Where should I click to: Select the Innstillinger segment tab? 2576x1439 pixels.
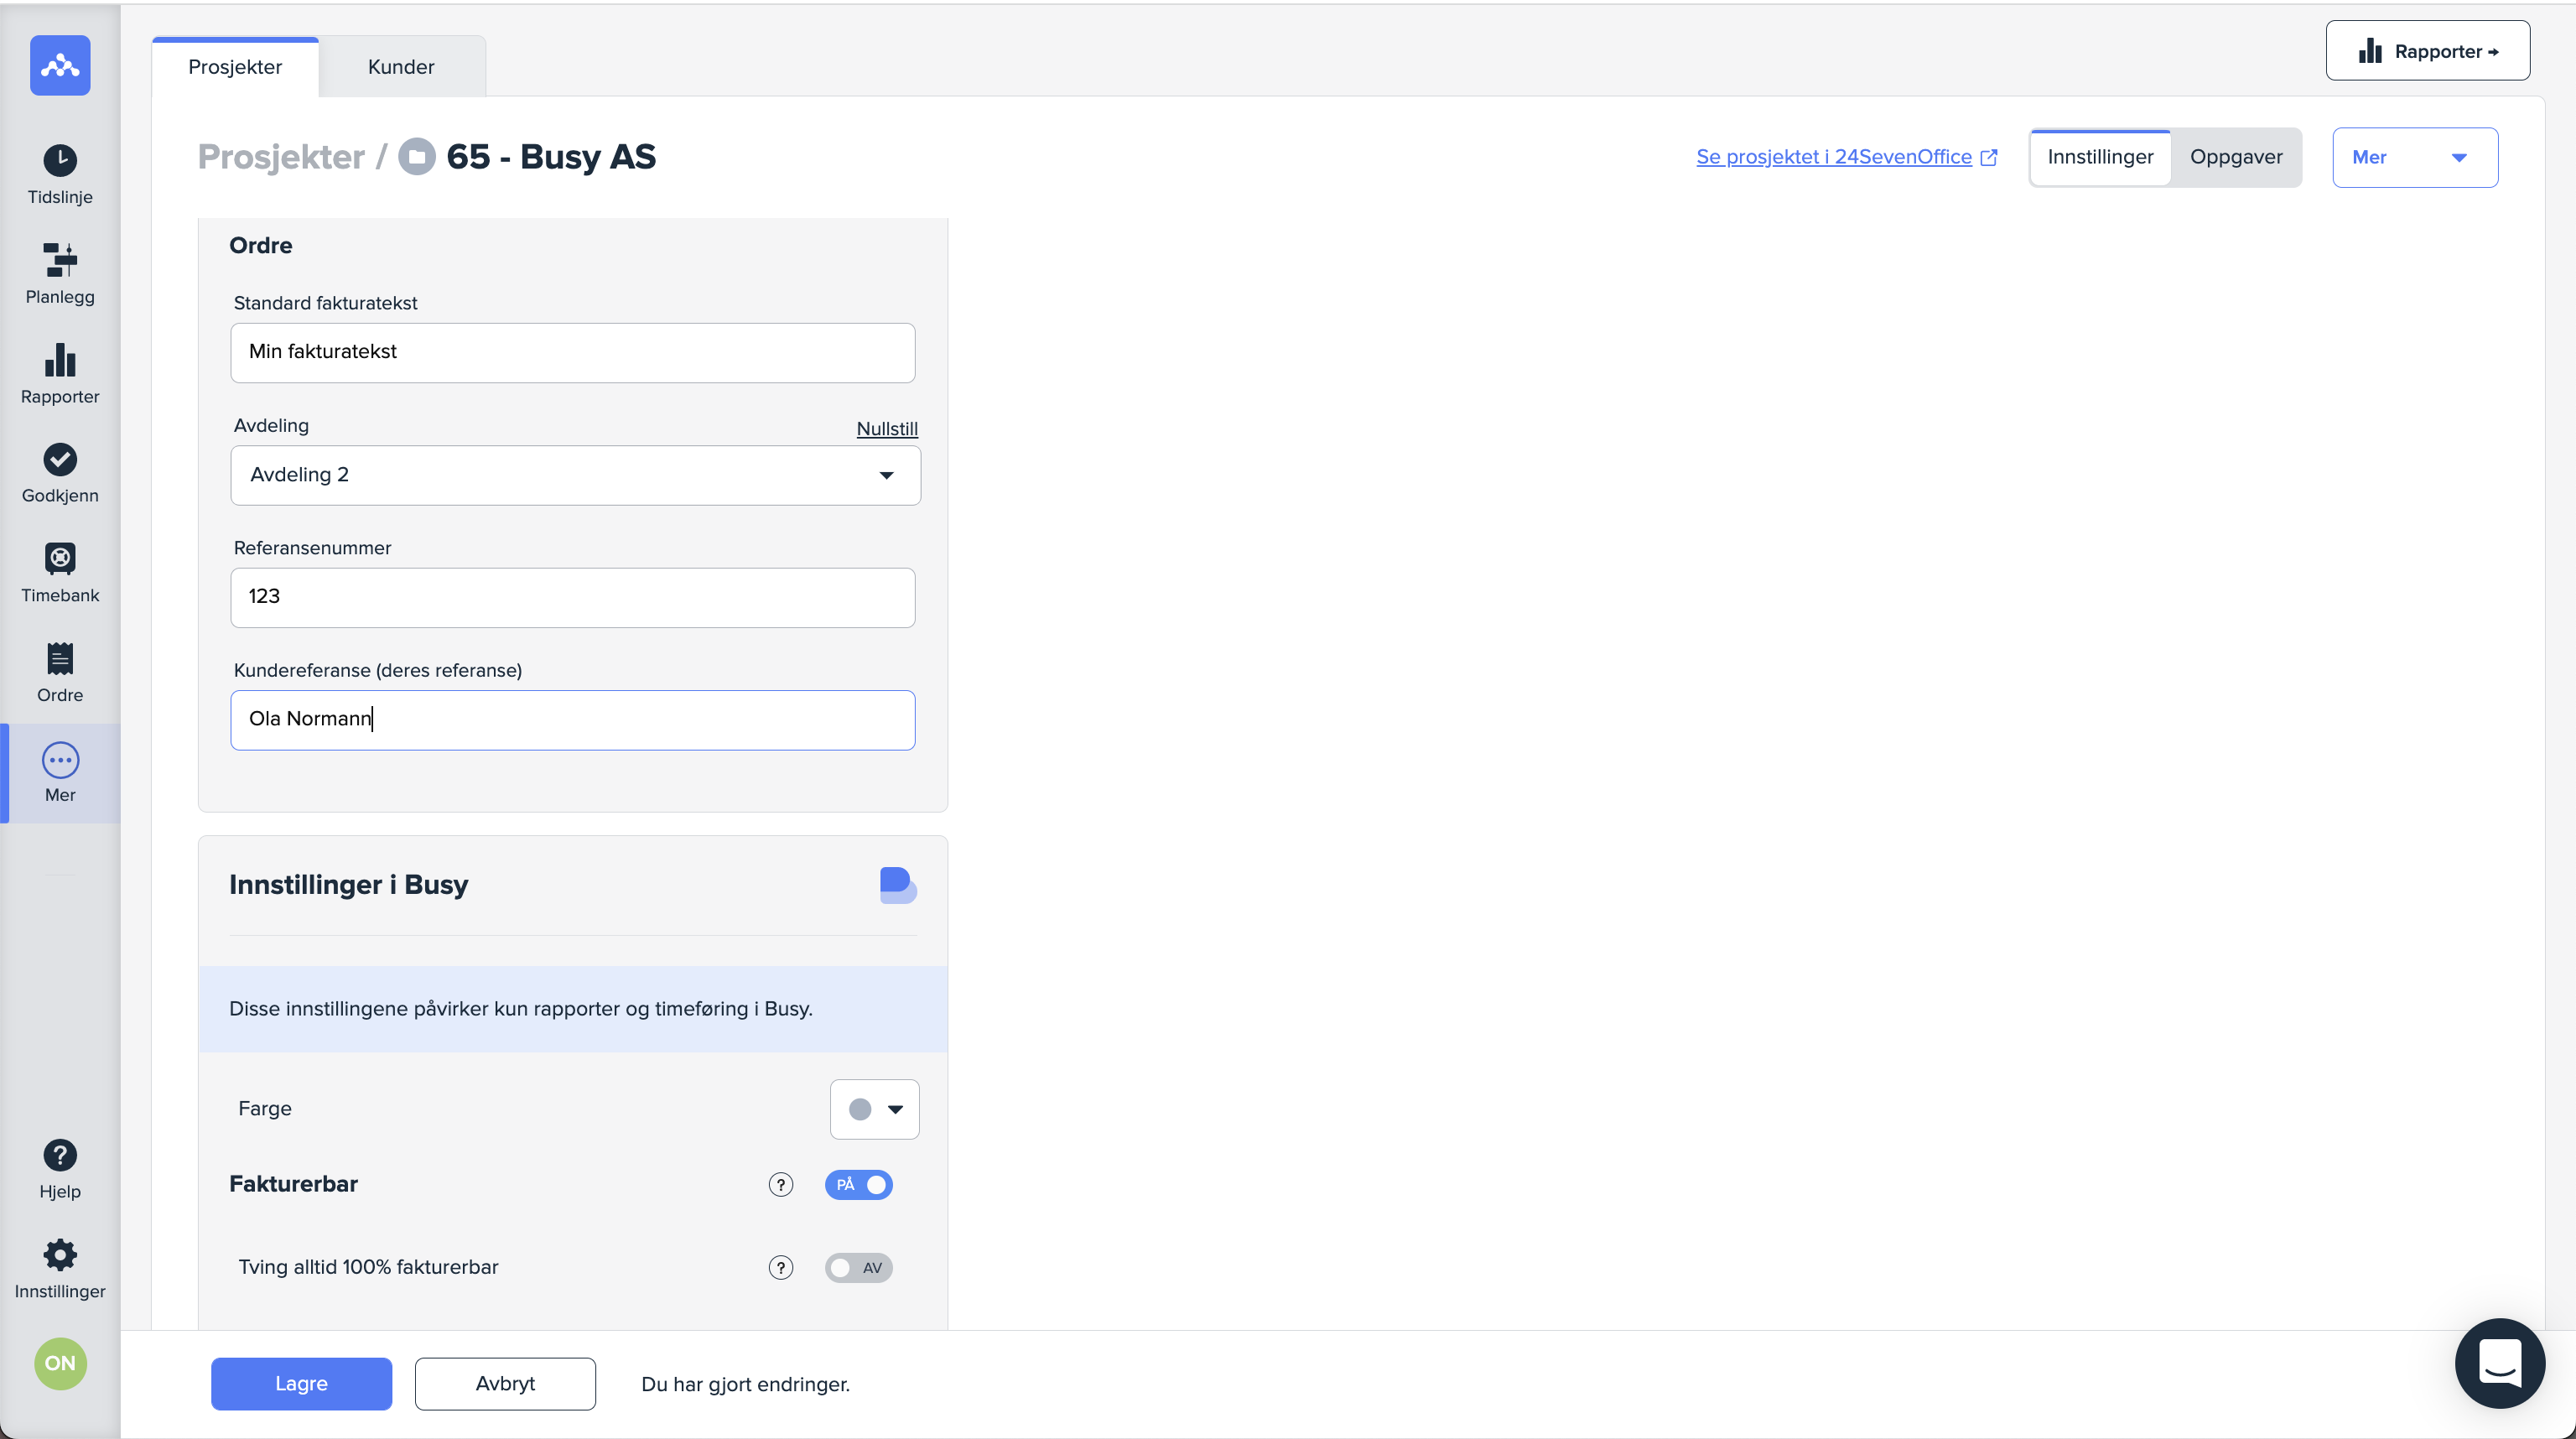pos(2100,157)
